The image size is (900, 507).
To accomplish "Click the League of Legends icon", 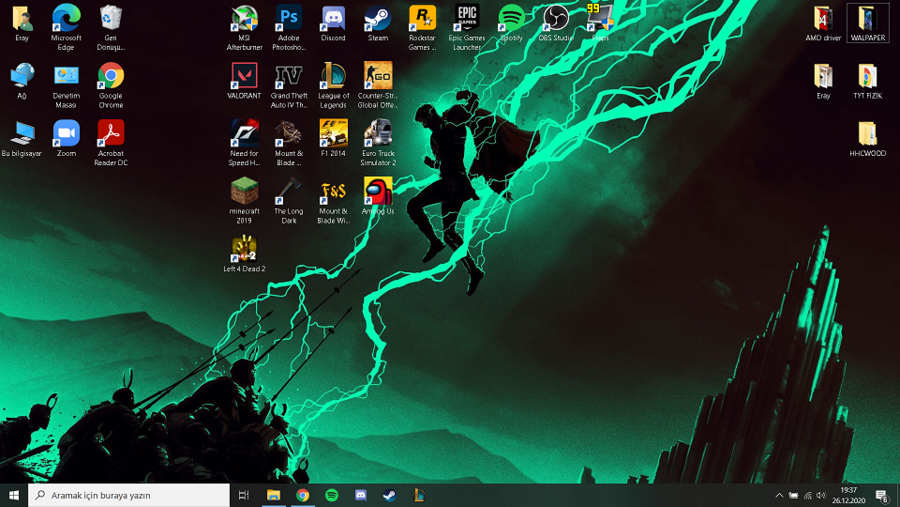I will (333, 77).
